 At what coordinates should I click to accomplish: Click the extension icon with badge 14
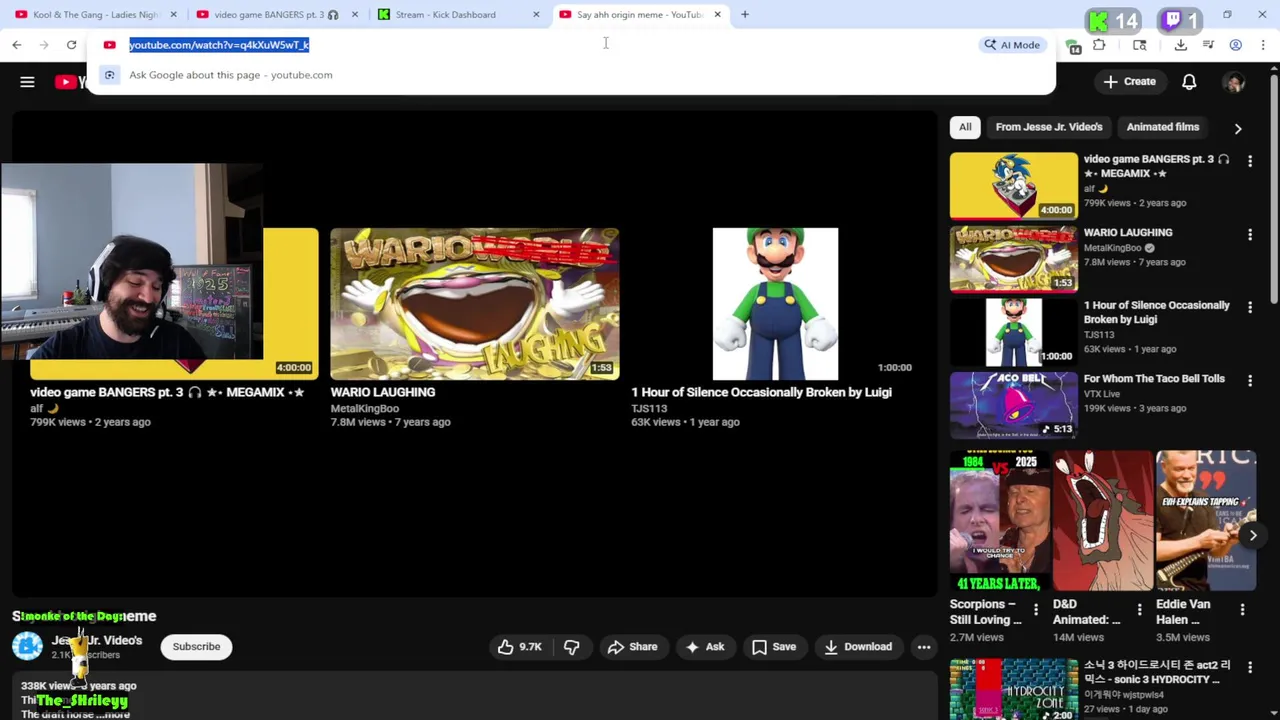coord(1073,46)
